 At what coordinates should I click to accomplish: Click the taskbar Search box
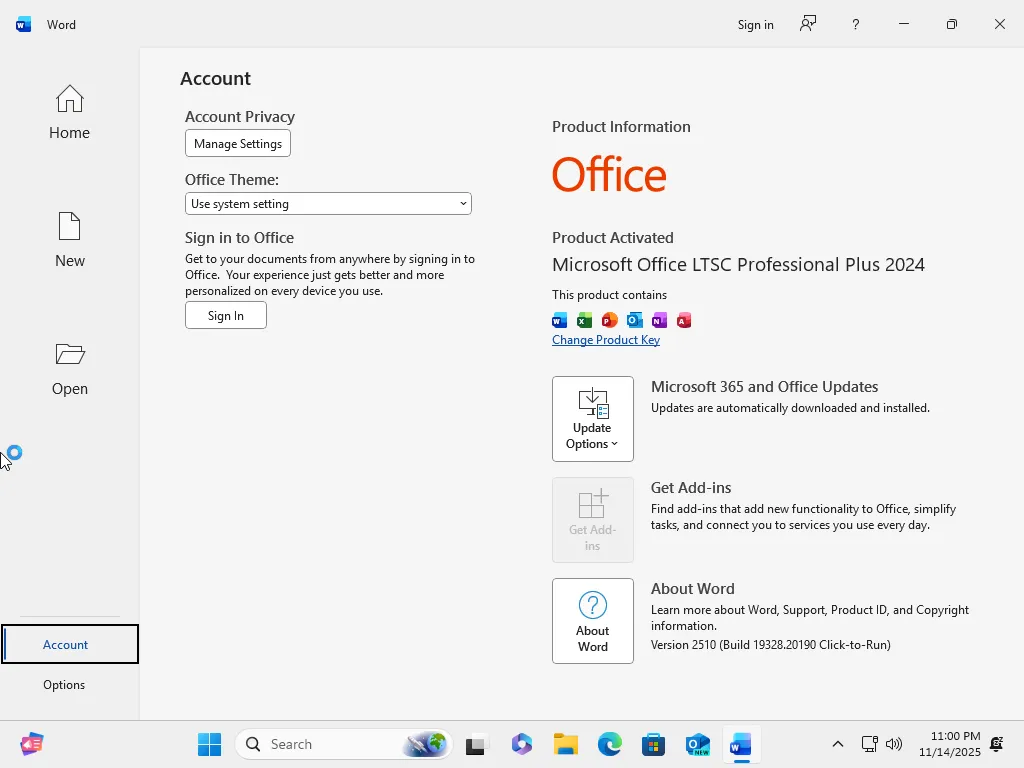click(x=344, y=744)
